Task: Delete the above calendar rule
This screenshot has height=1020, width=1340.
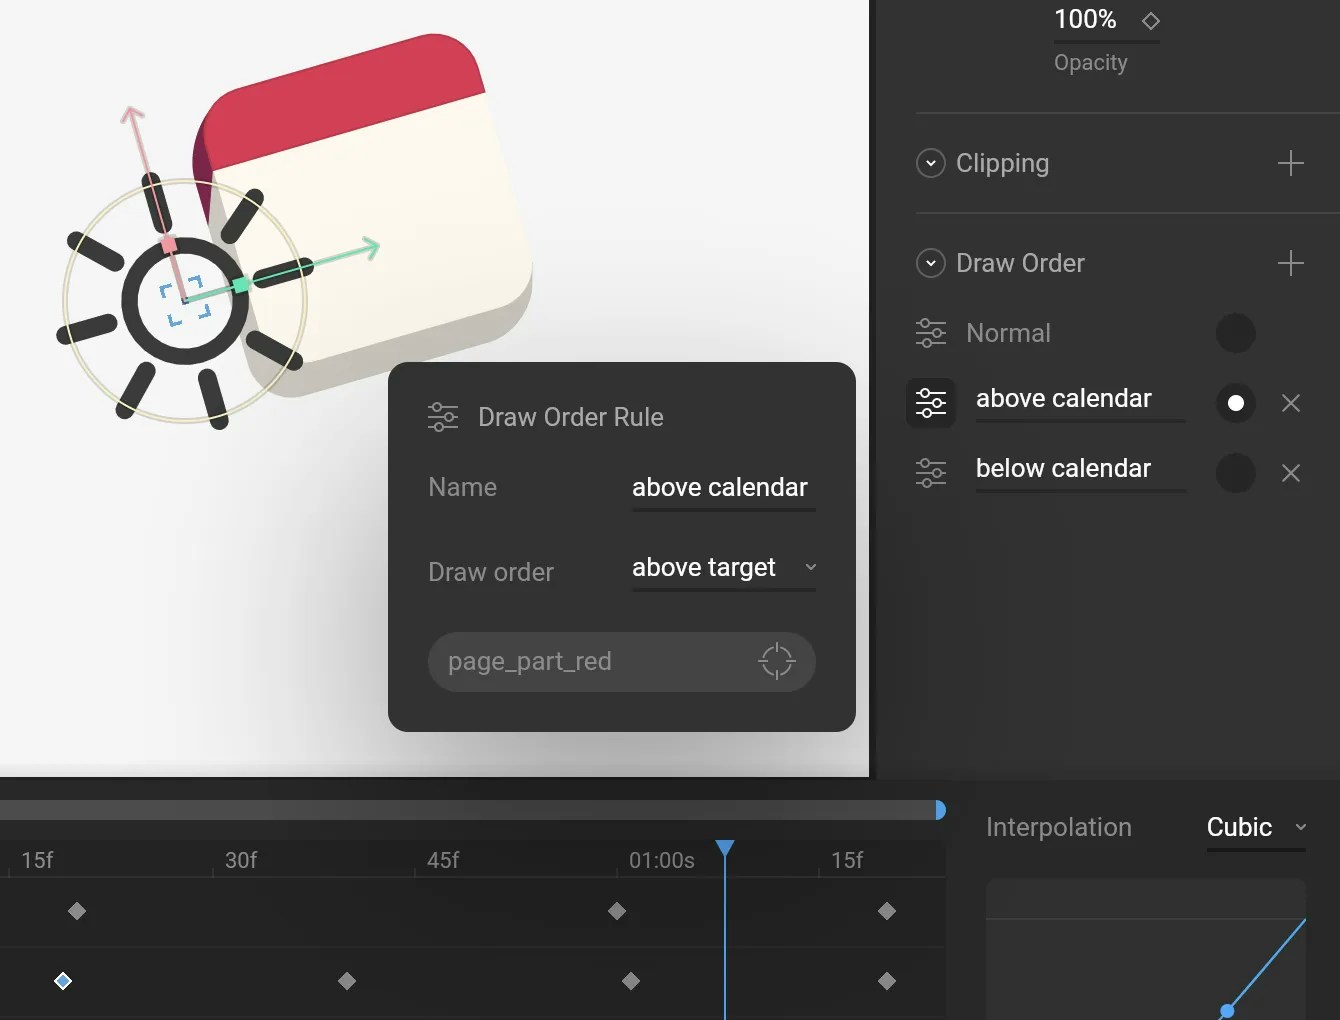Action: (1291, 403)
